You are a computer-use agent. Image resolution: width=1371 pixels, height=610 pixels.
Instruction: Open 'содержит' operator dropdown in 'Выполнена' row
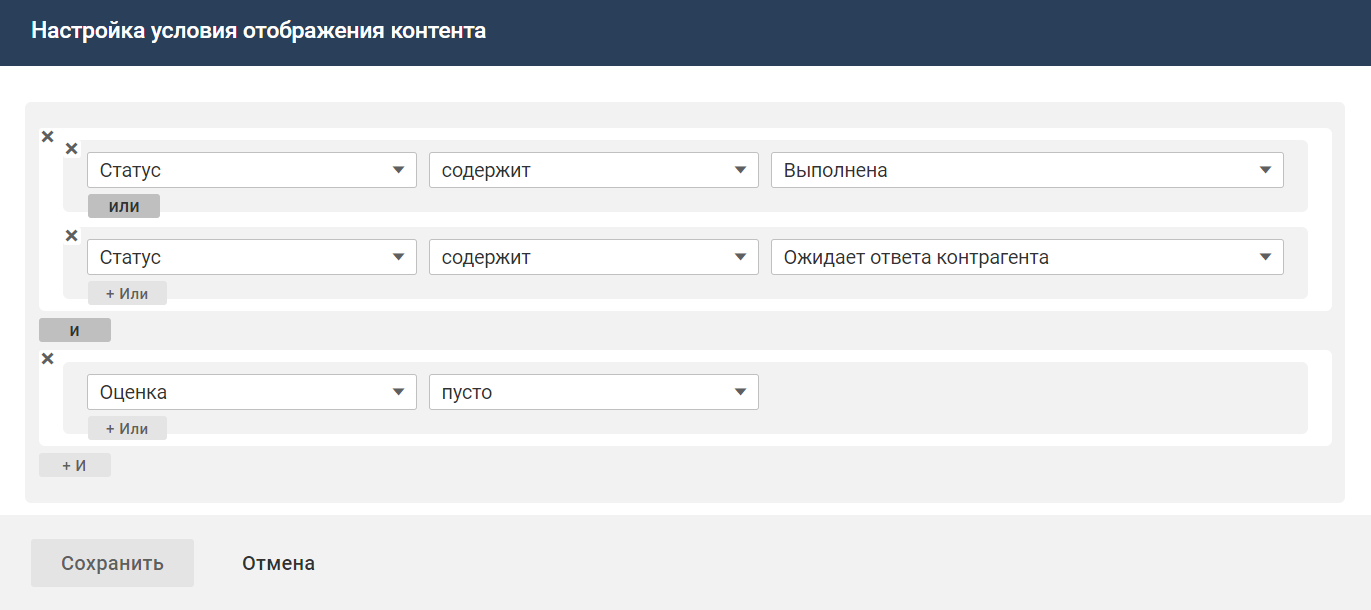[x=594, y=170]
